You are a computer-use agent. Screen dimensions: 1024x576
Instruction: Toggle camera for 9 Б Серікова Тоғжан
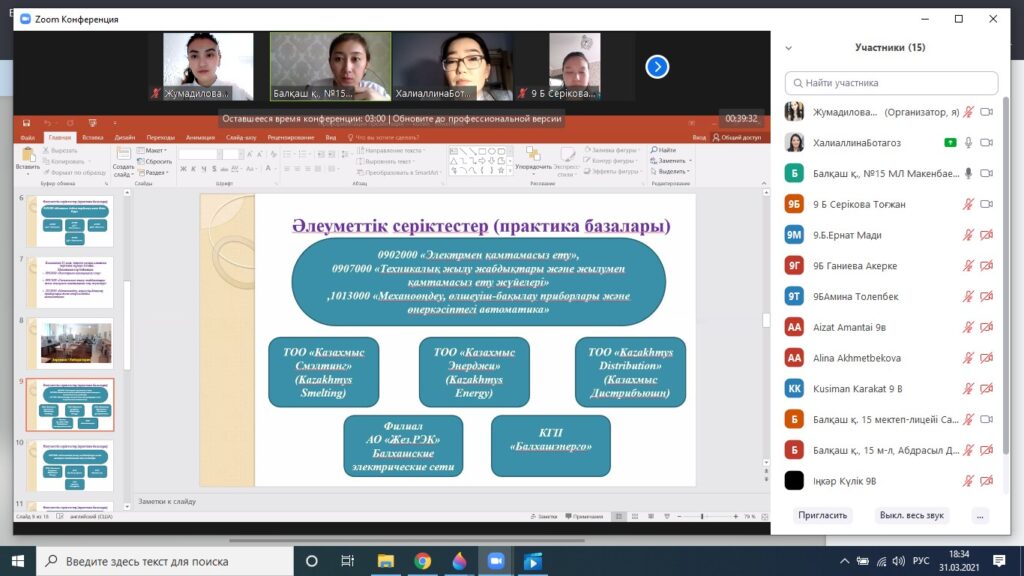tap(987, 204)
